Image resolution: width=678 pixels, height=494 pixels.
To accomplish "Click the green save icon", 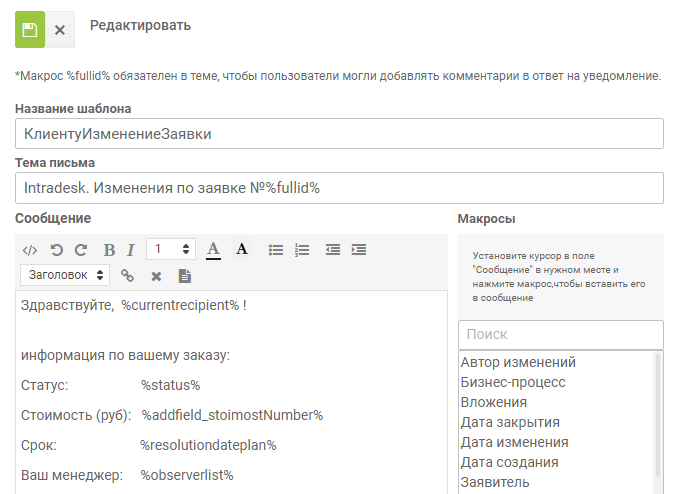I will point(30,30).
